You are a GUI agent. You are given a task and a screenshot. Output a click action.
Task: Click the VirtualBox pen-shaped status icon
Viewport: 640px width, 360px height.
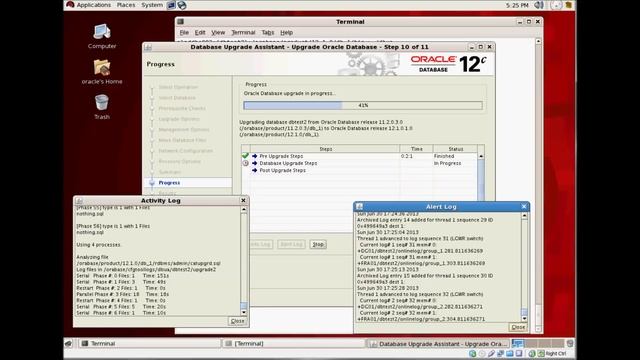[491, 353]
